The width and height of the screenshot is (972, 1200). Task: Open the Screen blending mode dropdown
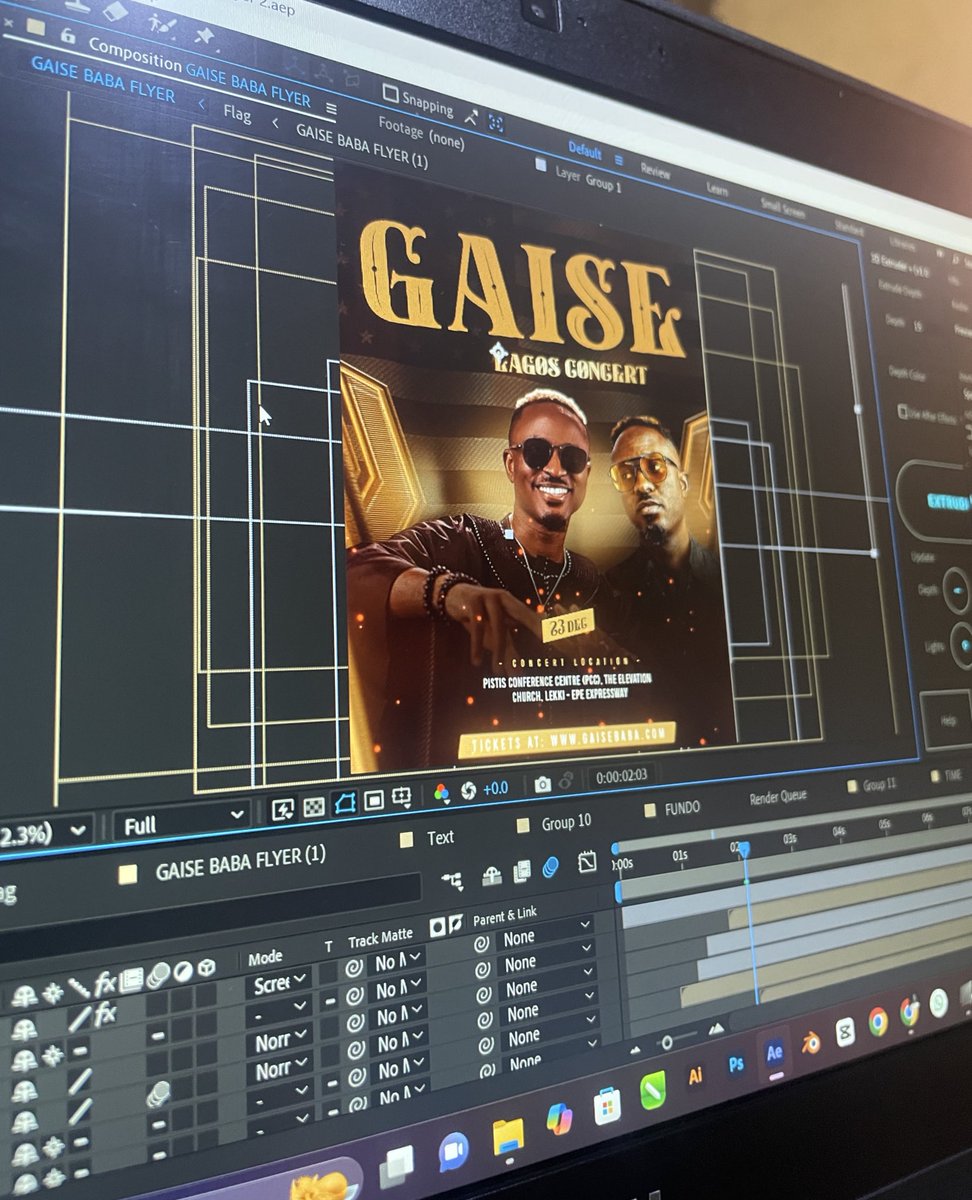point(279,984)
